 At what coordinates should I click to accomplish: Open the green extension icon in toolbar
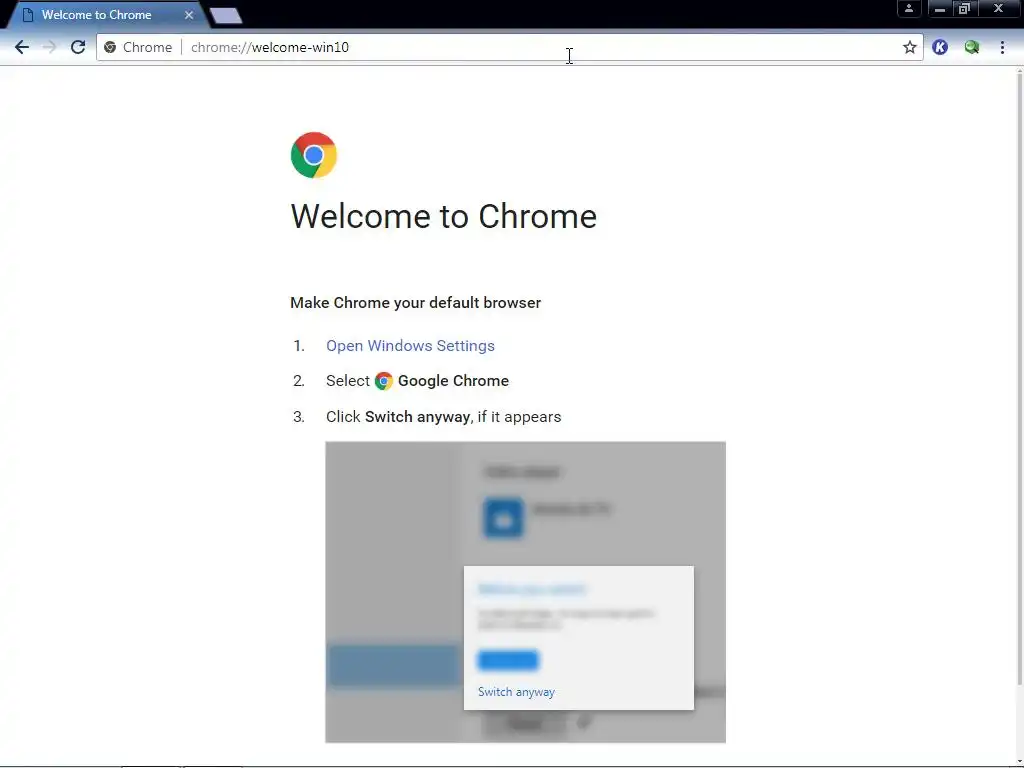pyautogui.click(x=972, y=47)
